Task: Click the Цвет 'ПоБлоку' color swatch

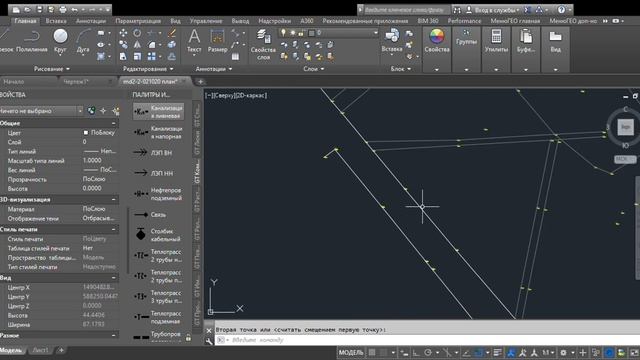Action: pyautogui.click(x=86, y=133)
